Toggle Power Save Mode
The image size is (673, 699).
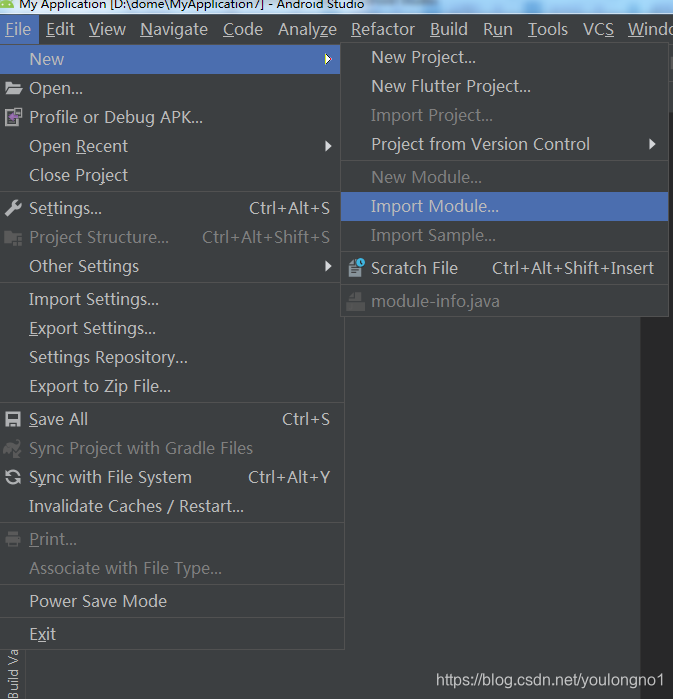172,601
